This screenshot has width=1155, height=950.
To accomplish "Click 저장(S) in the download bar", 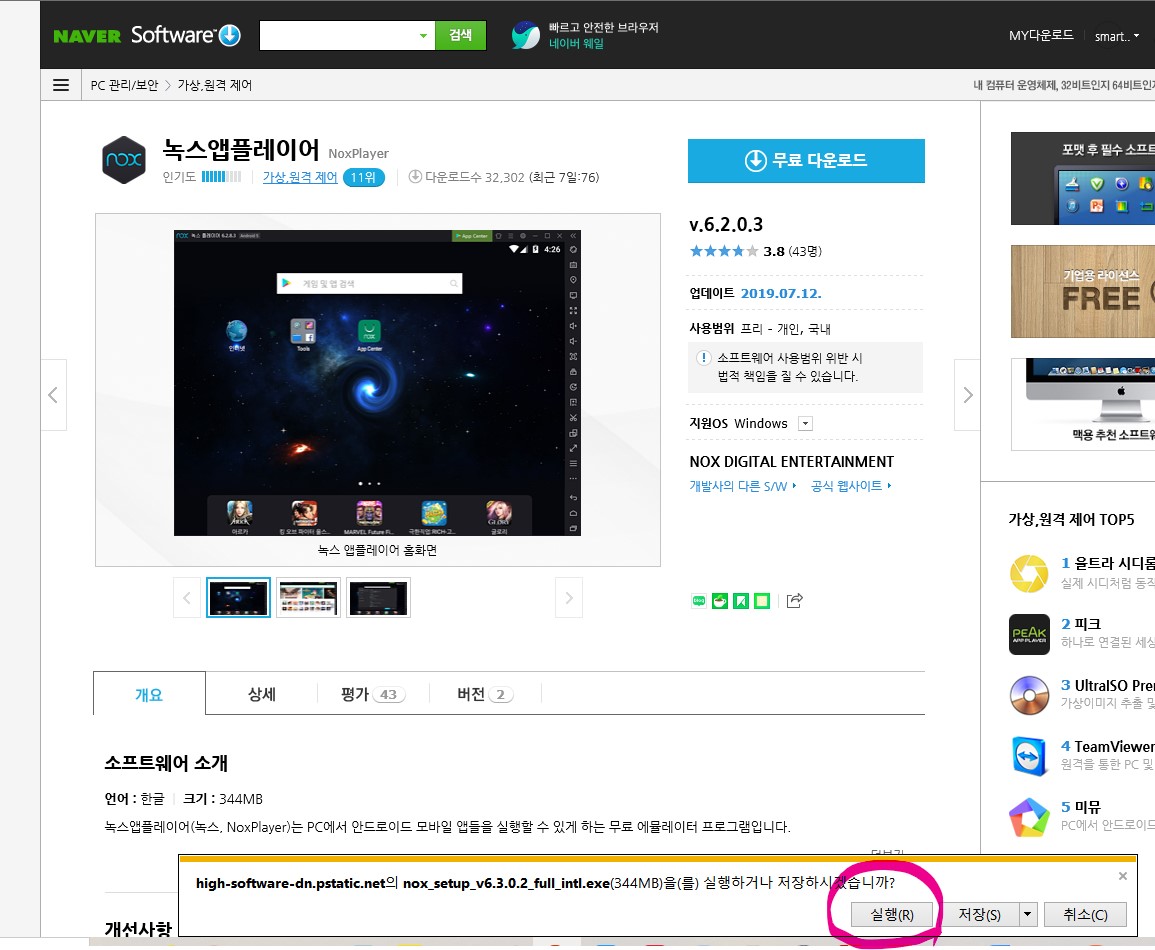I will click(x=980, y=915).
